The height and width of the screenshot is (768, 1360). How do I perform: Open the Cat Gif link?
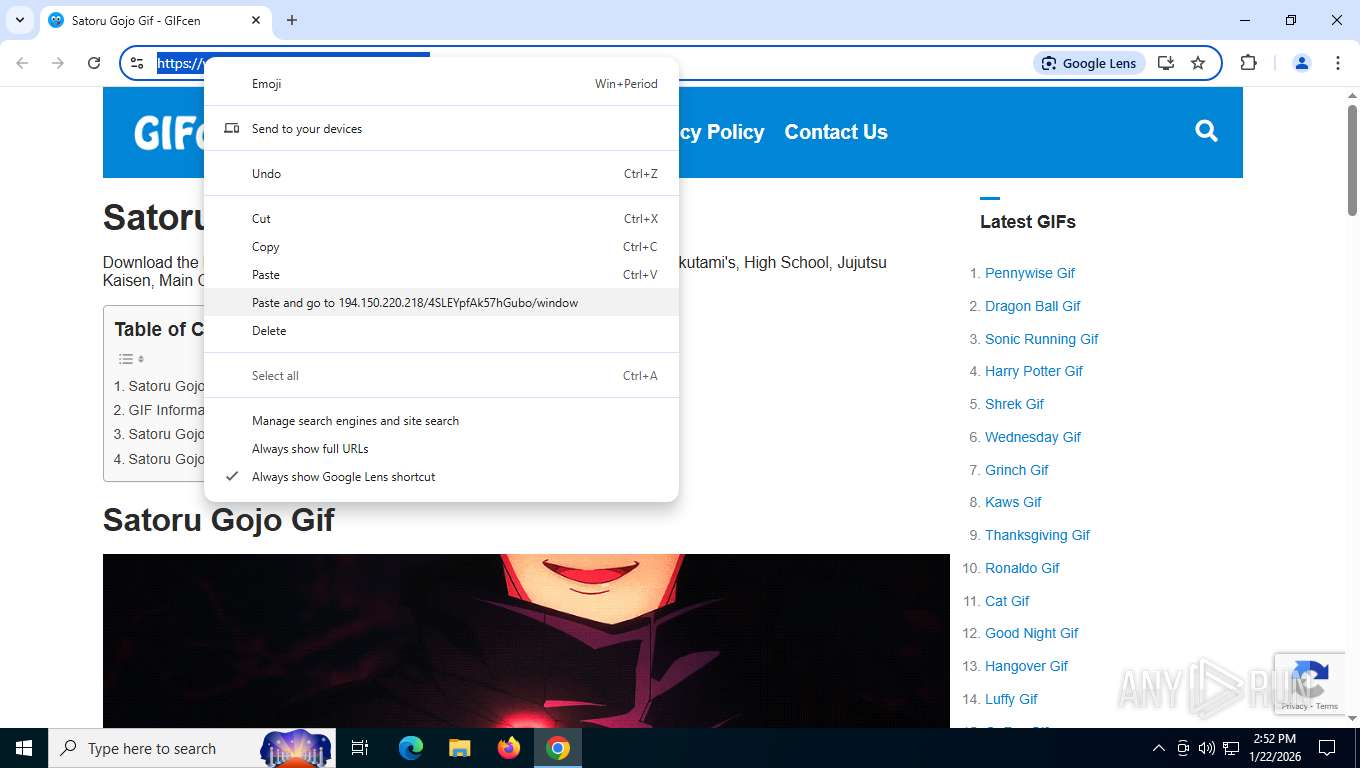1007,601
